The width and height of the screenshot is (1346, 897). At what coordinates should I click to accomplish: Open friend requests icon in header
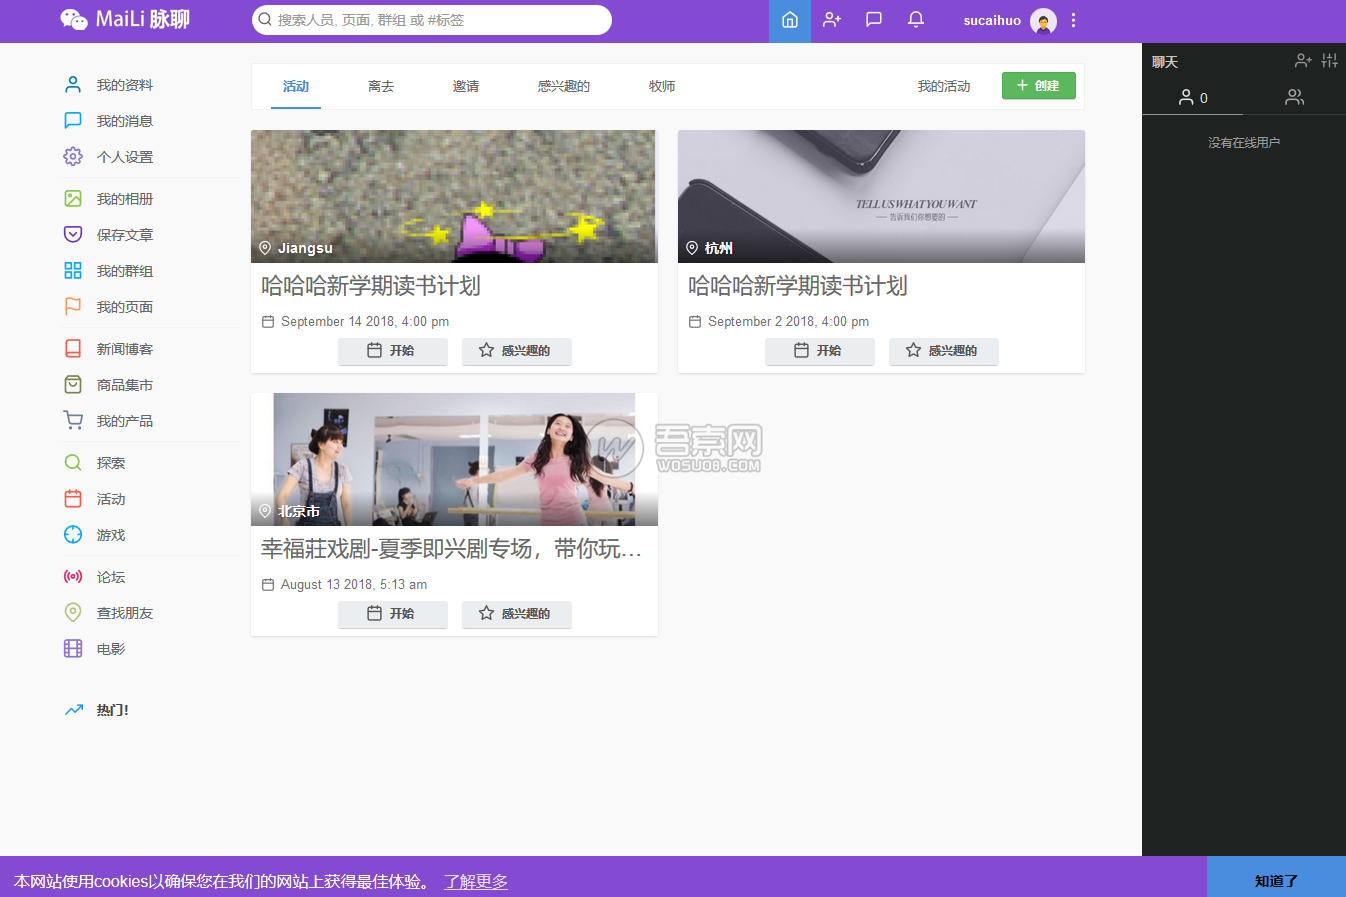pyautogui.click(x=831, y=20)
